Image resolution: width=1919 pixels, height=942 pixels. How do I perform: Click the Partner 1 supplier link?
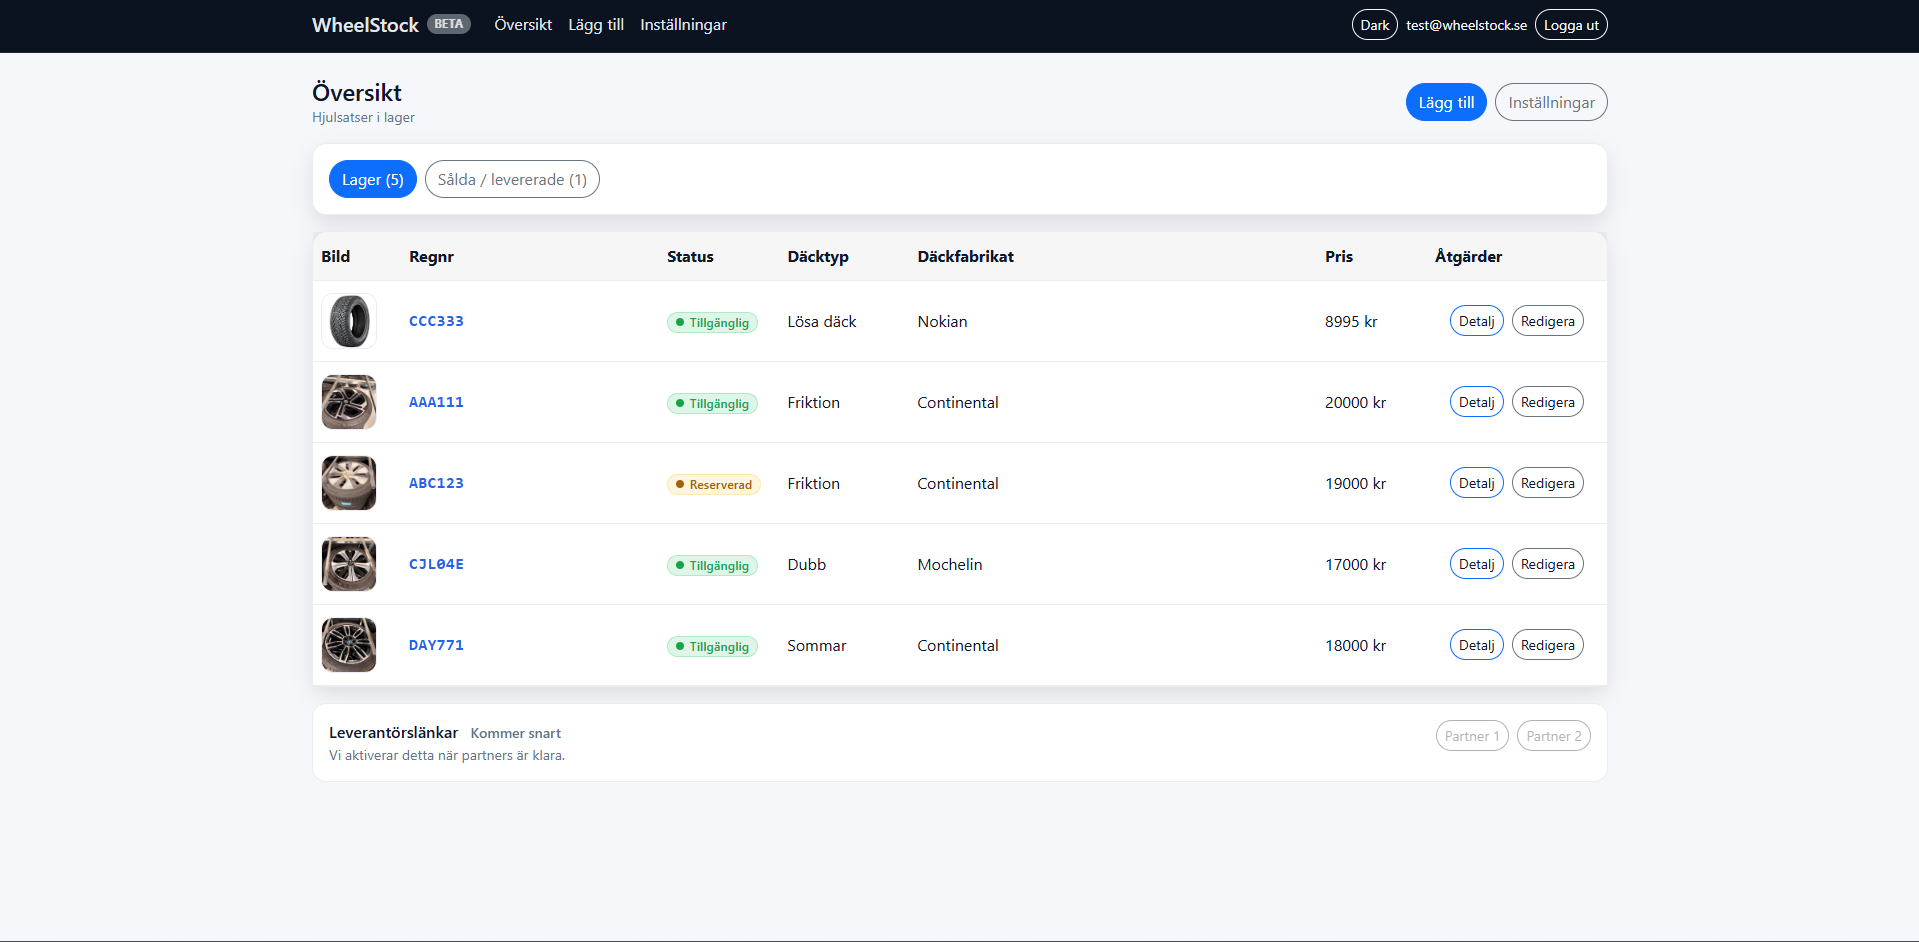[x=1471, y=736]
